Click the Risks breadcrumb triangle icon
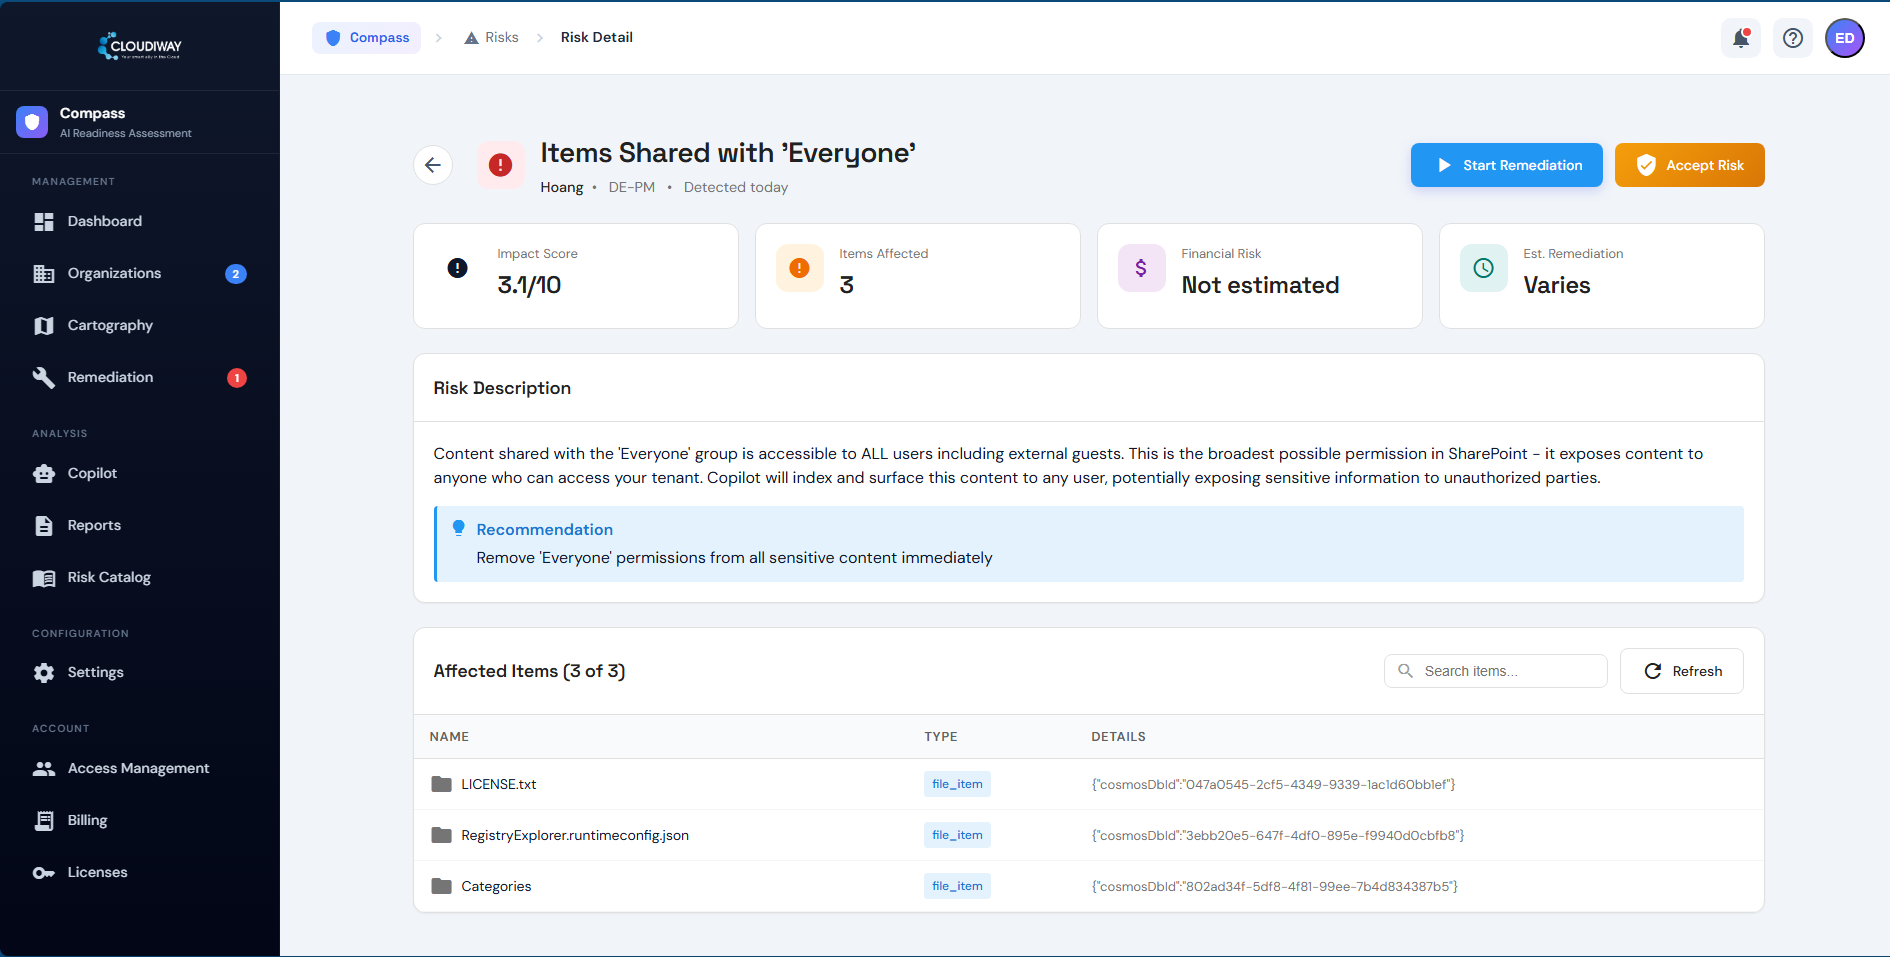 pyautogui.click(x=472, y=38)
